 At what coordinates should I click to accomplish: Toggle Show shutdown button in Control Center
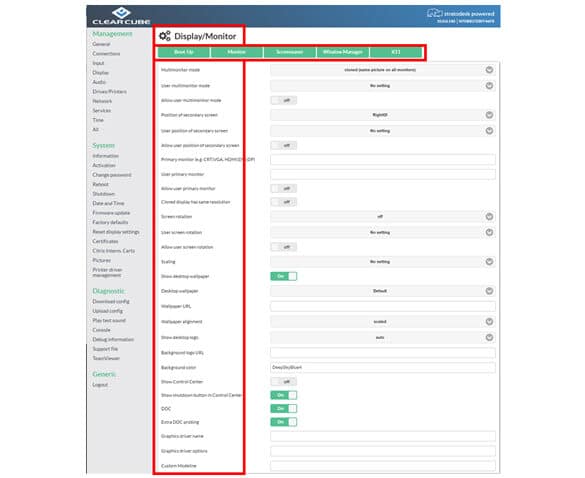pyautogui.click(x=284, y=395)
